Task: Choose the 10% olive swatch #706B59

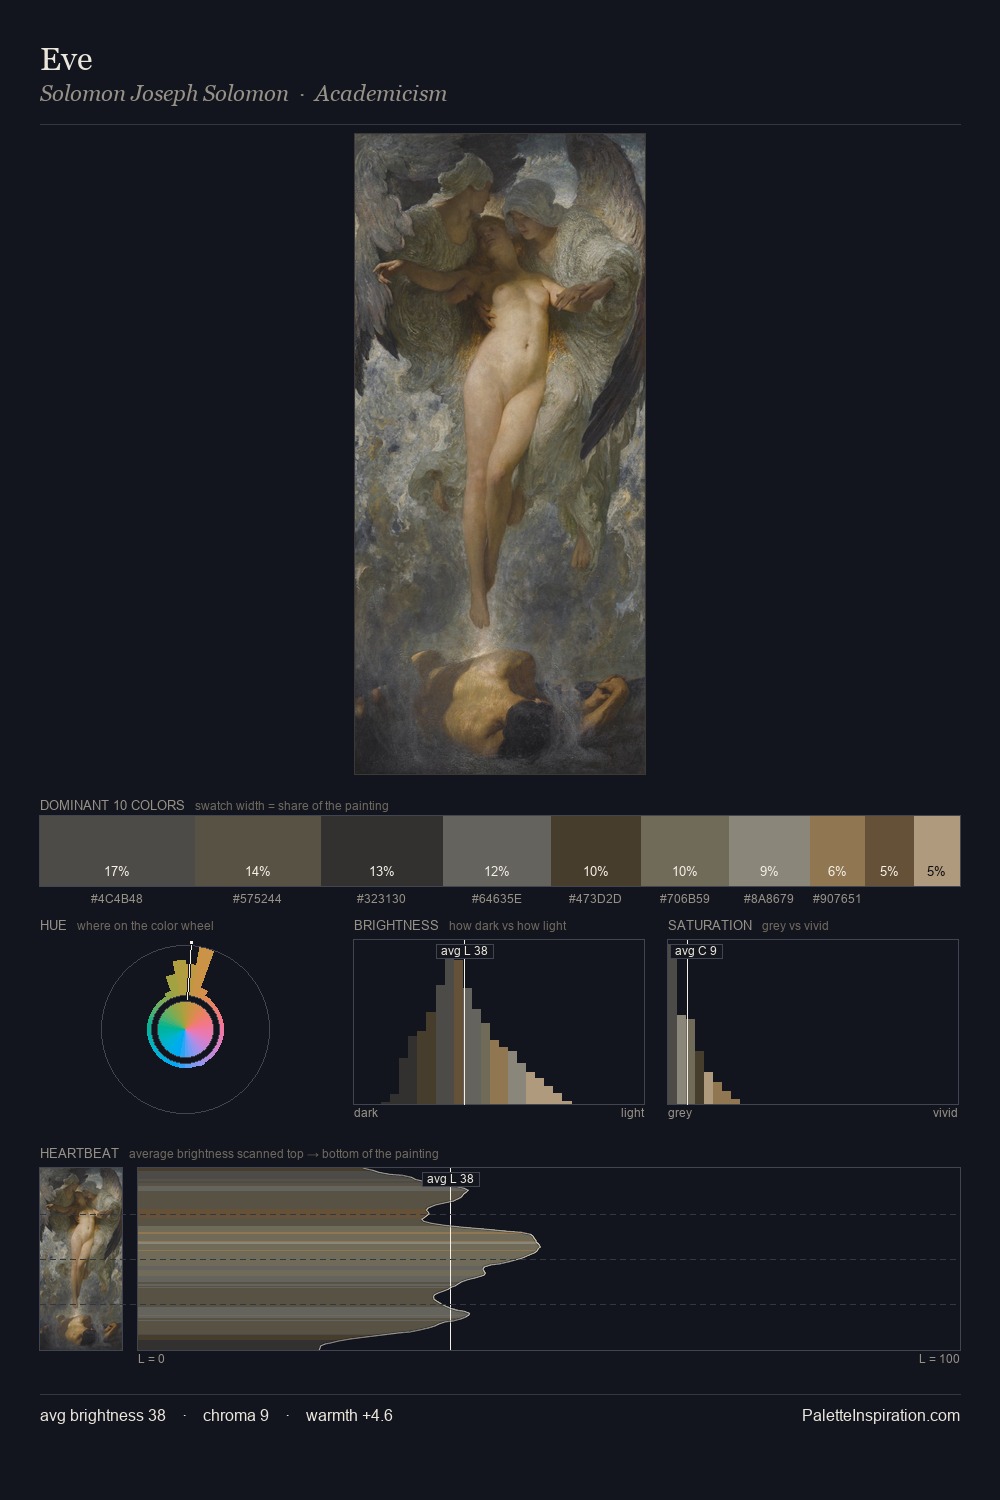Action: (685, 851)
